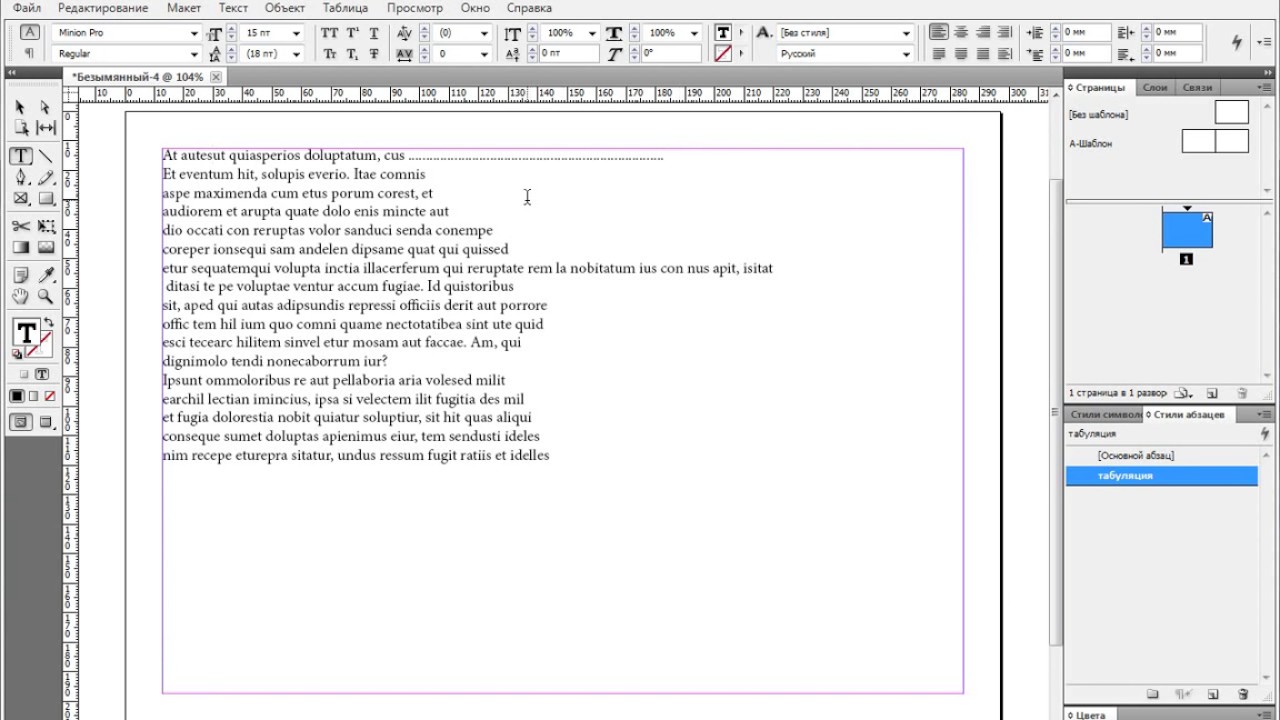1280x720 pixels.
Task: Open the [Без стиля] character style dropdown
Action: [x=906, y=33]
